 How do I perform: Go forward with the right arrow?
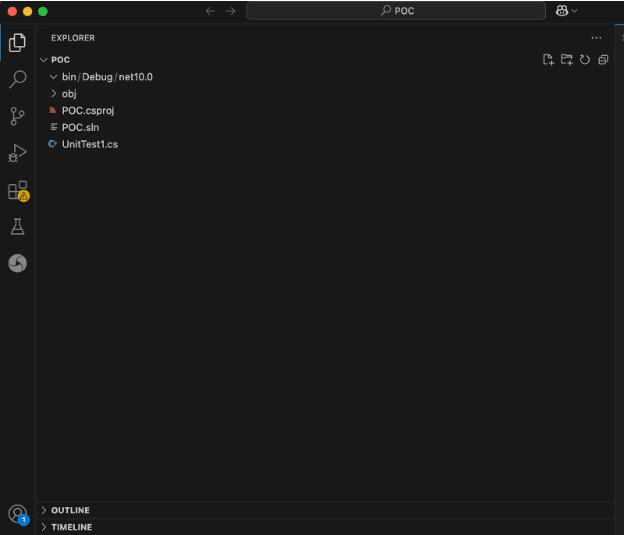point(230,11)
